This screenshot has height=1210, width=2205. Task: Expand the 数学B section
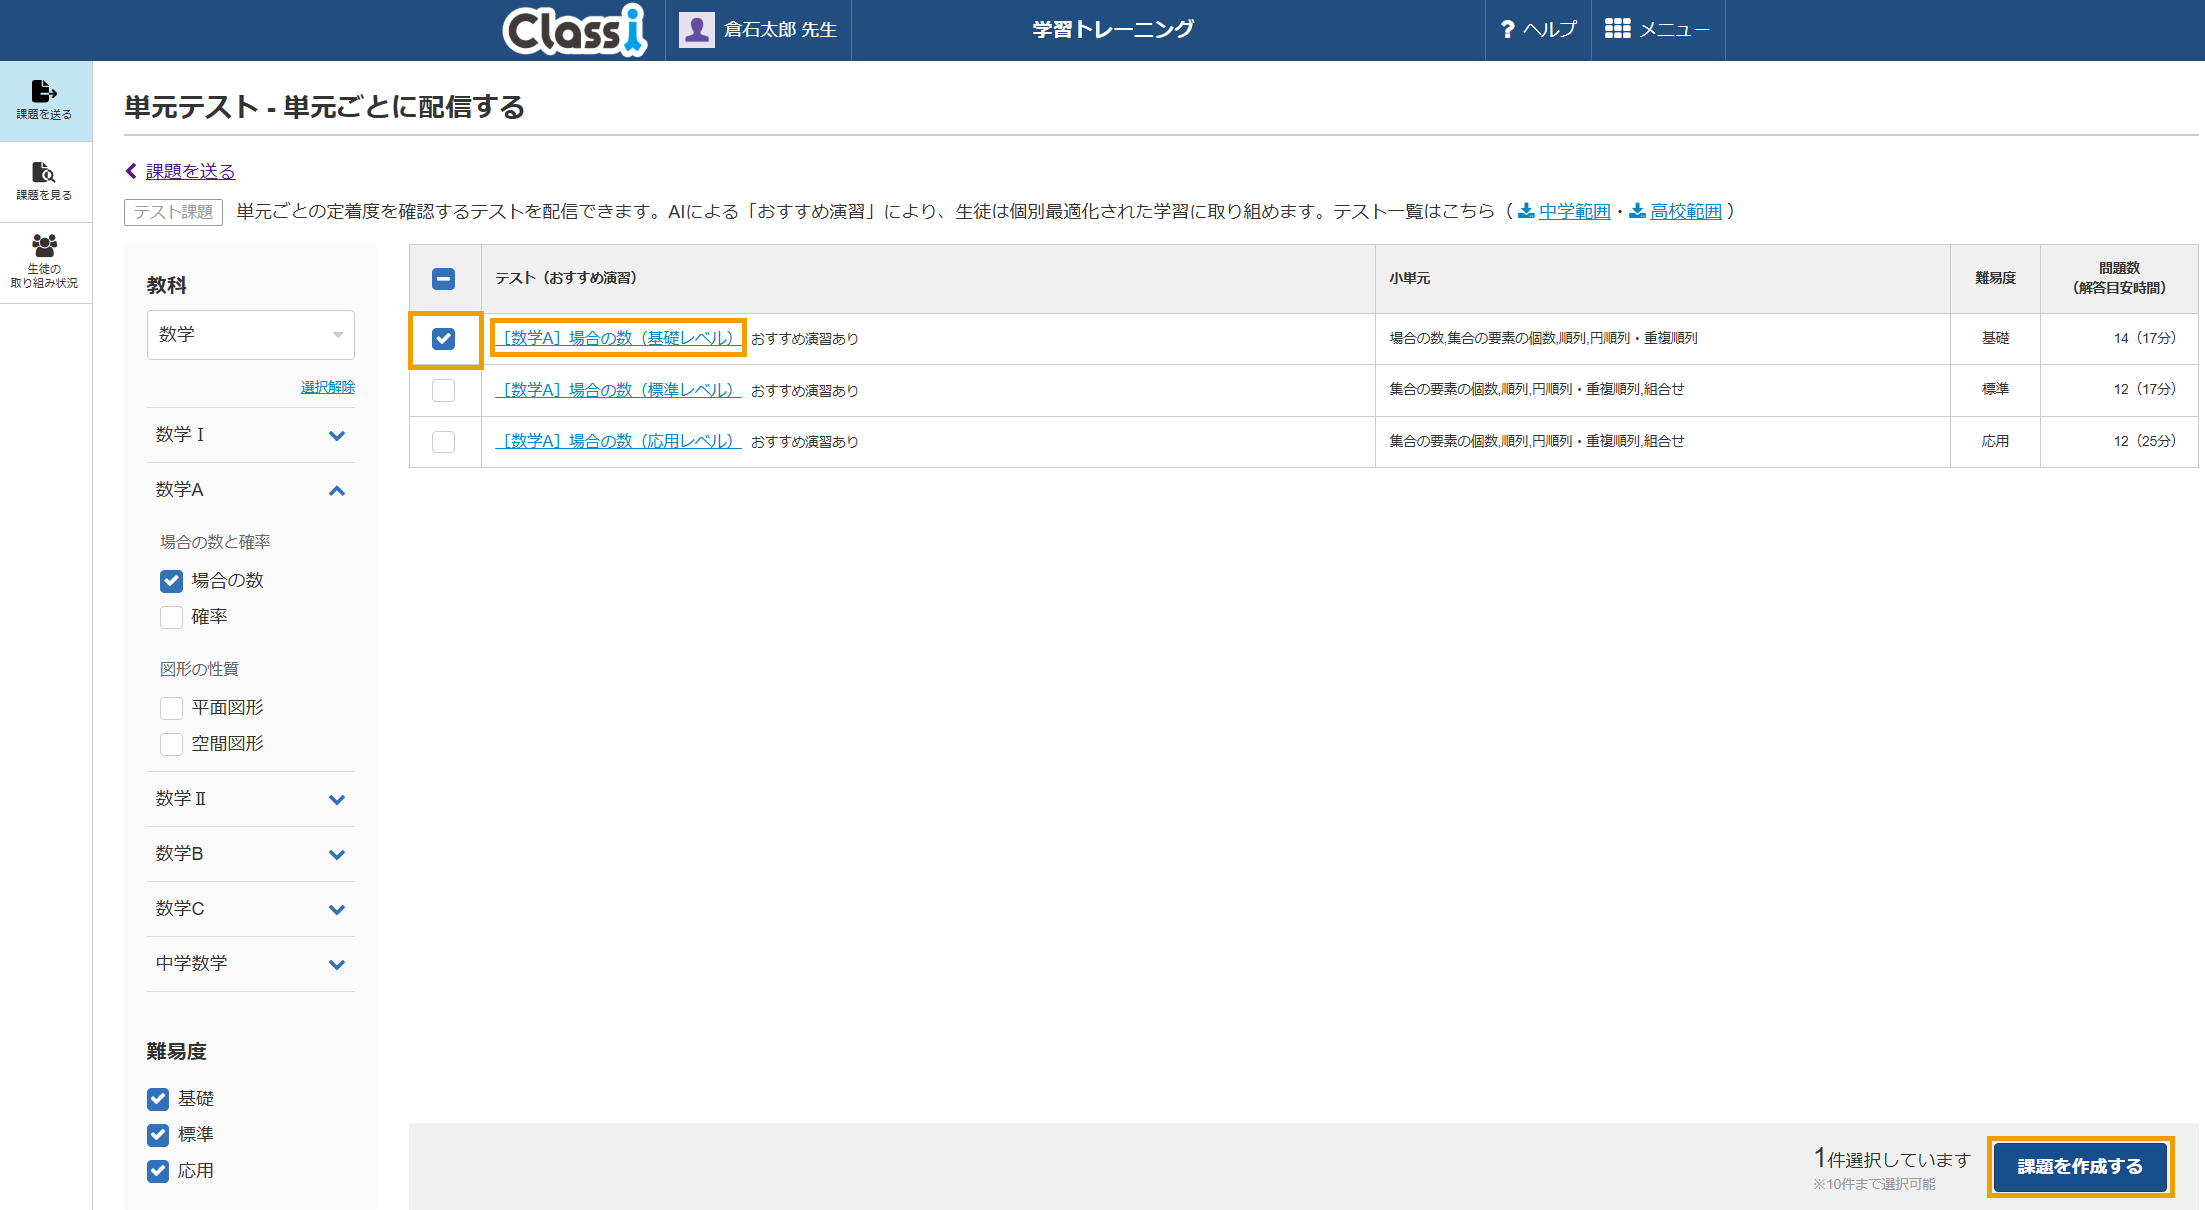[x=251, y=854]
